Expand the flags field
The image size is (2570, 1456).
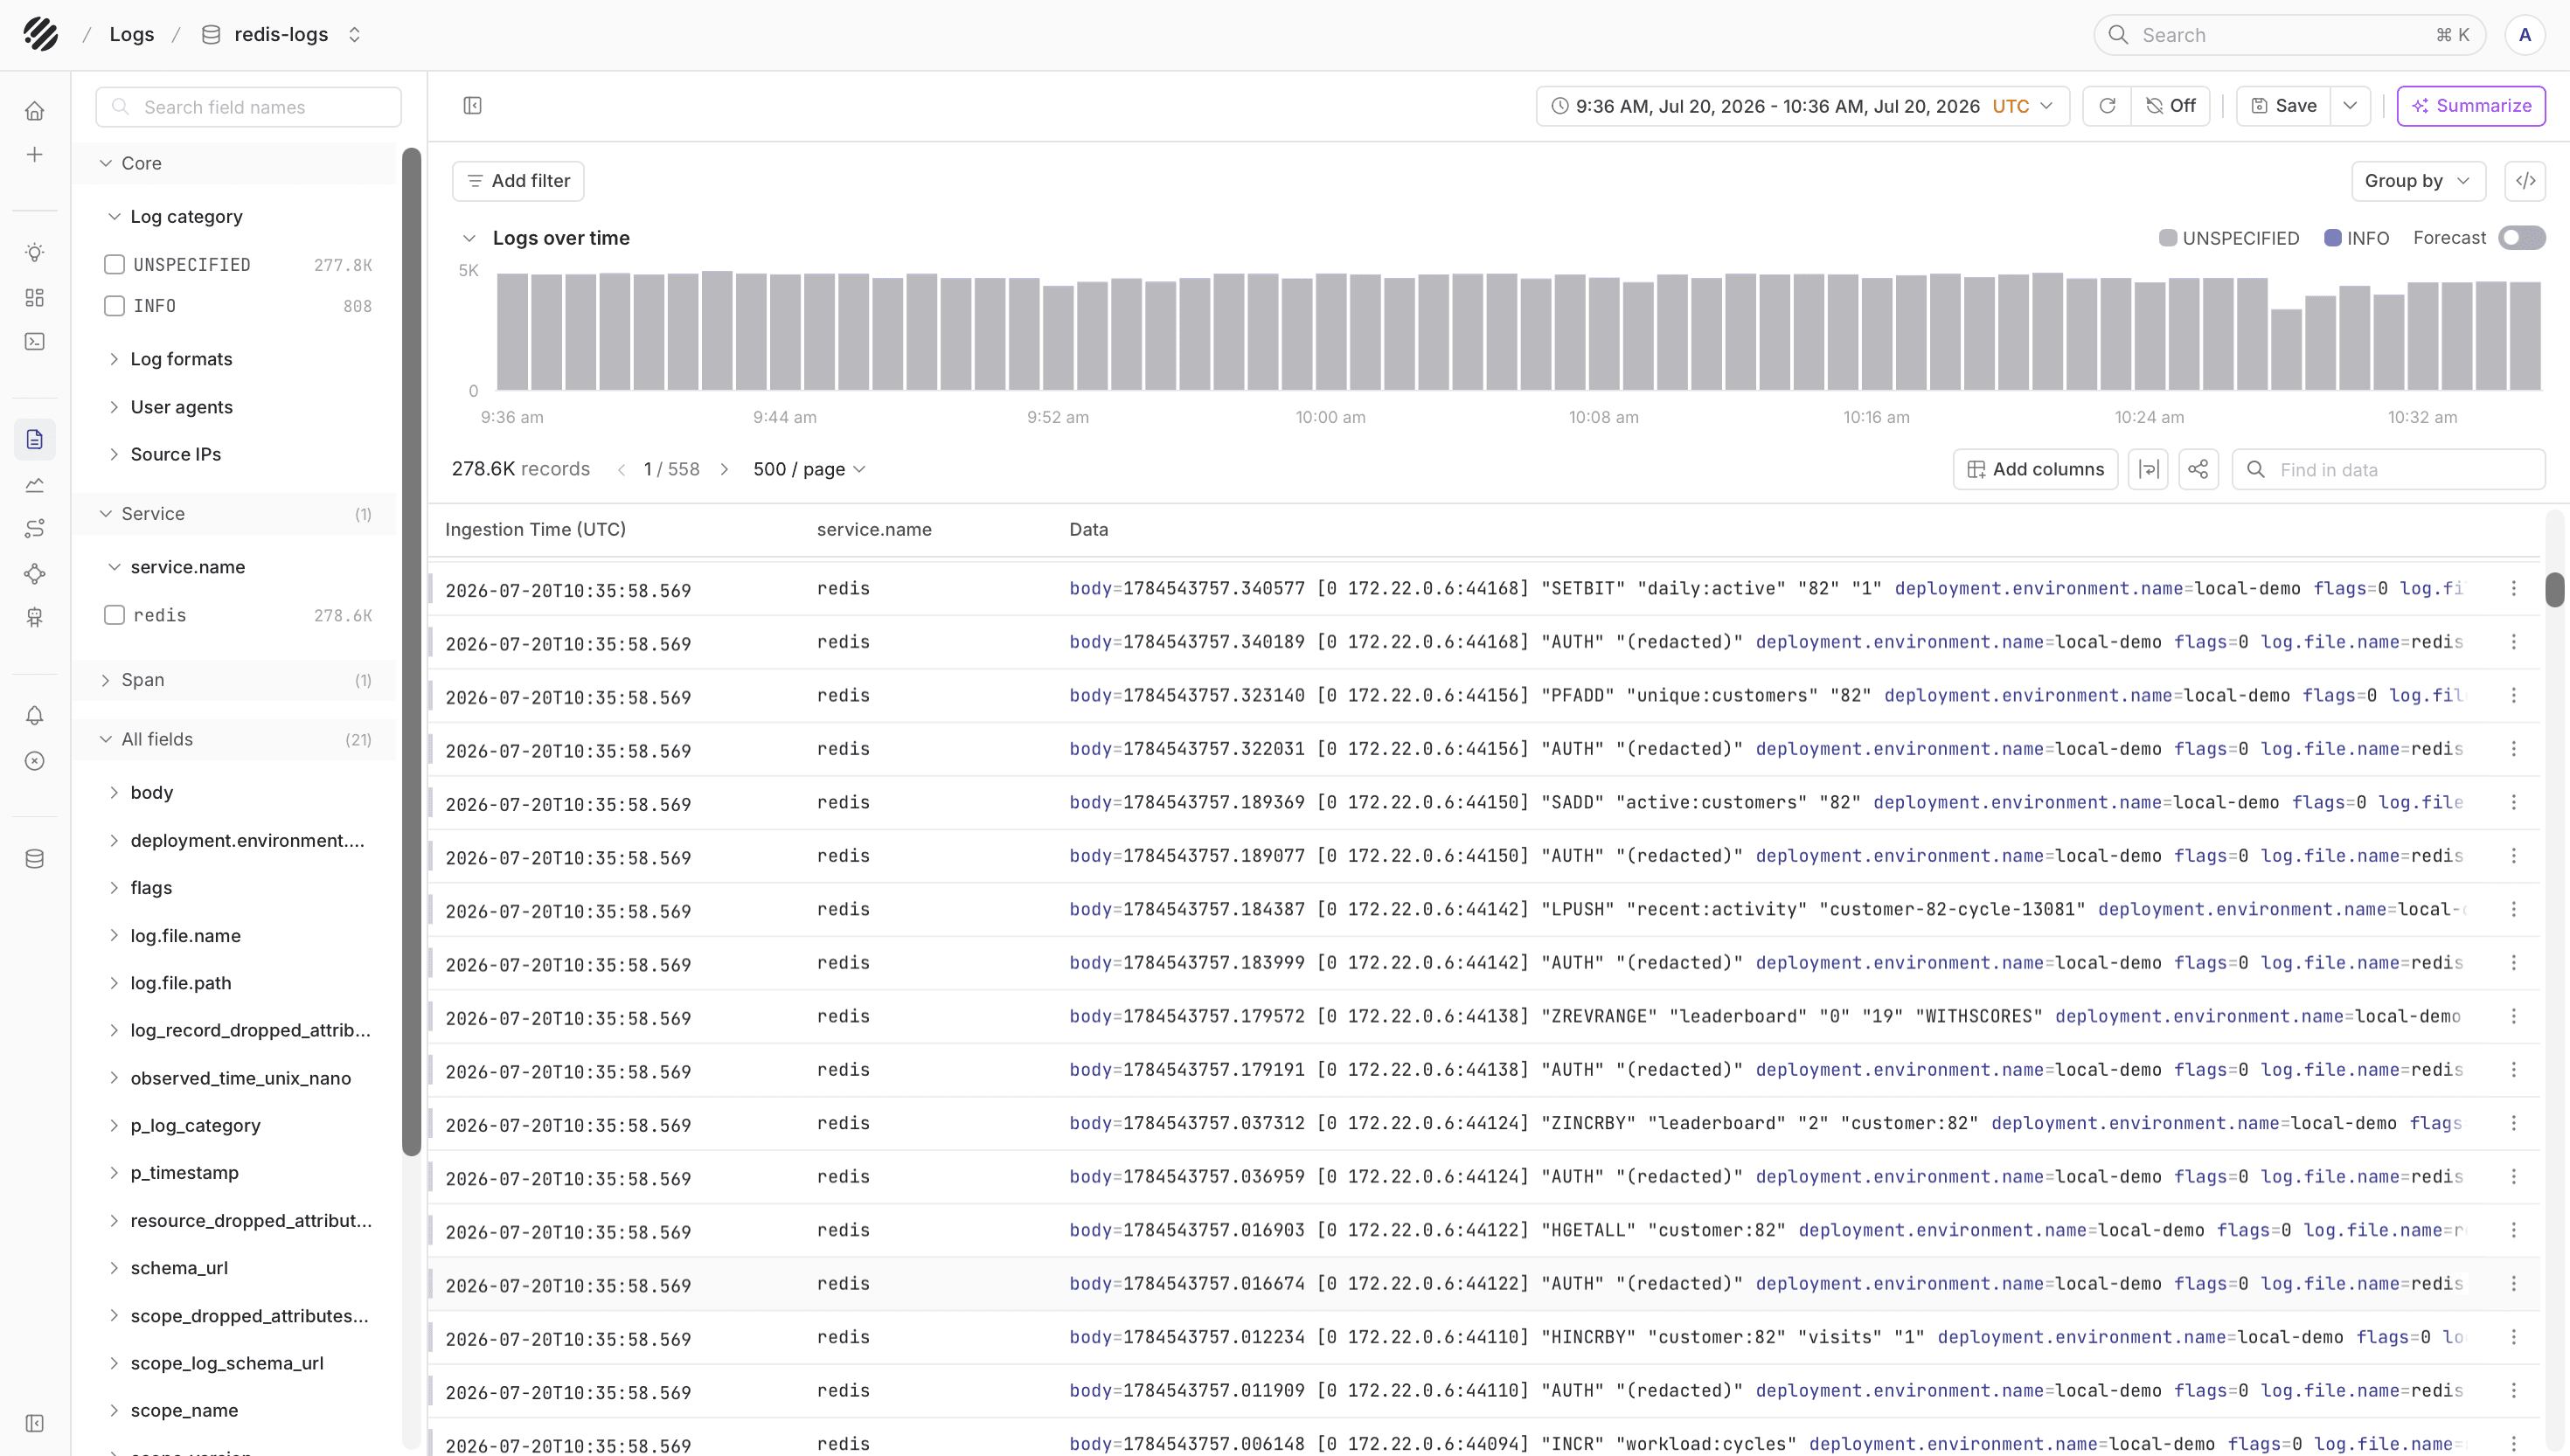coord(114,888)
